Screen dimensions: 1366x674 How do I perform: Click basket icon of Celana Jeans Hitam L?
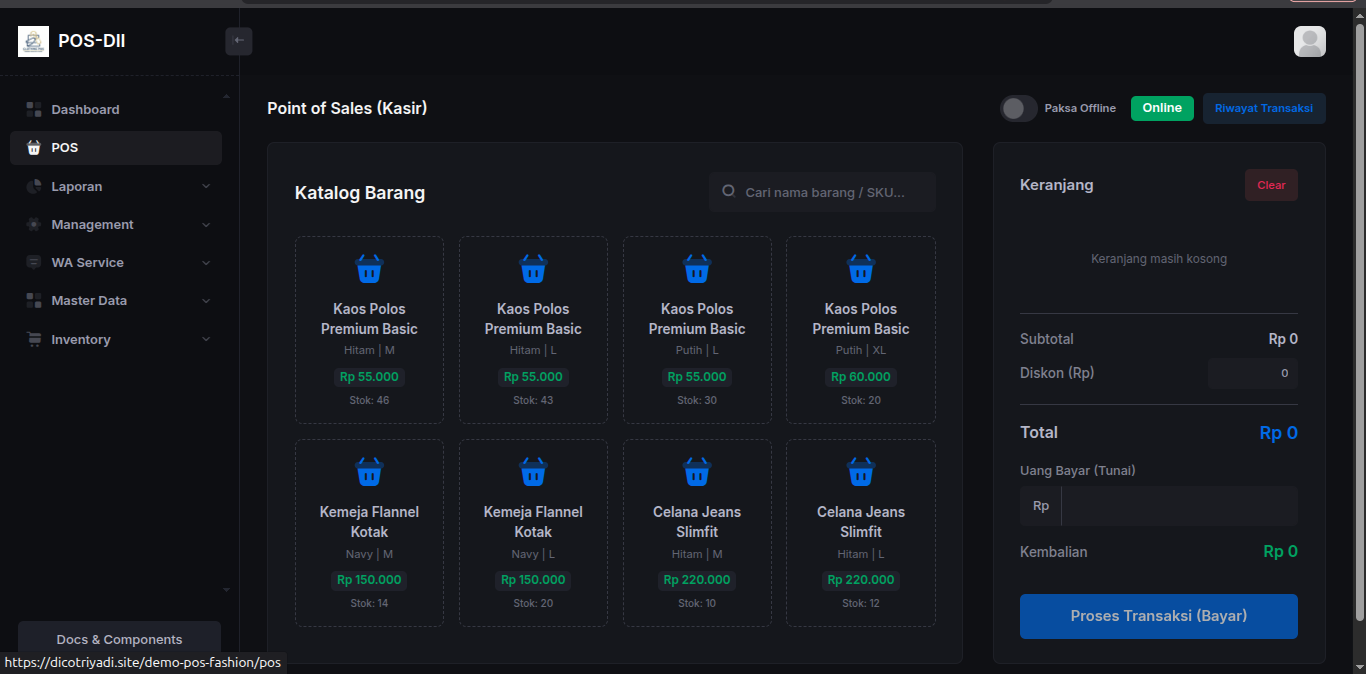pos(861,472)
